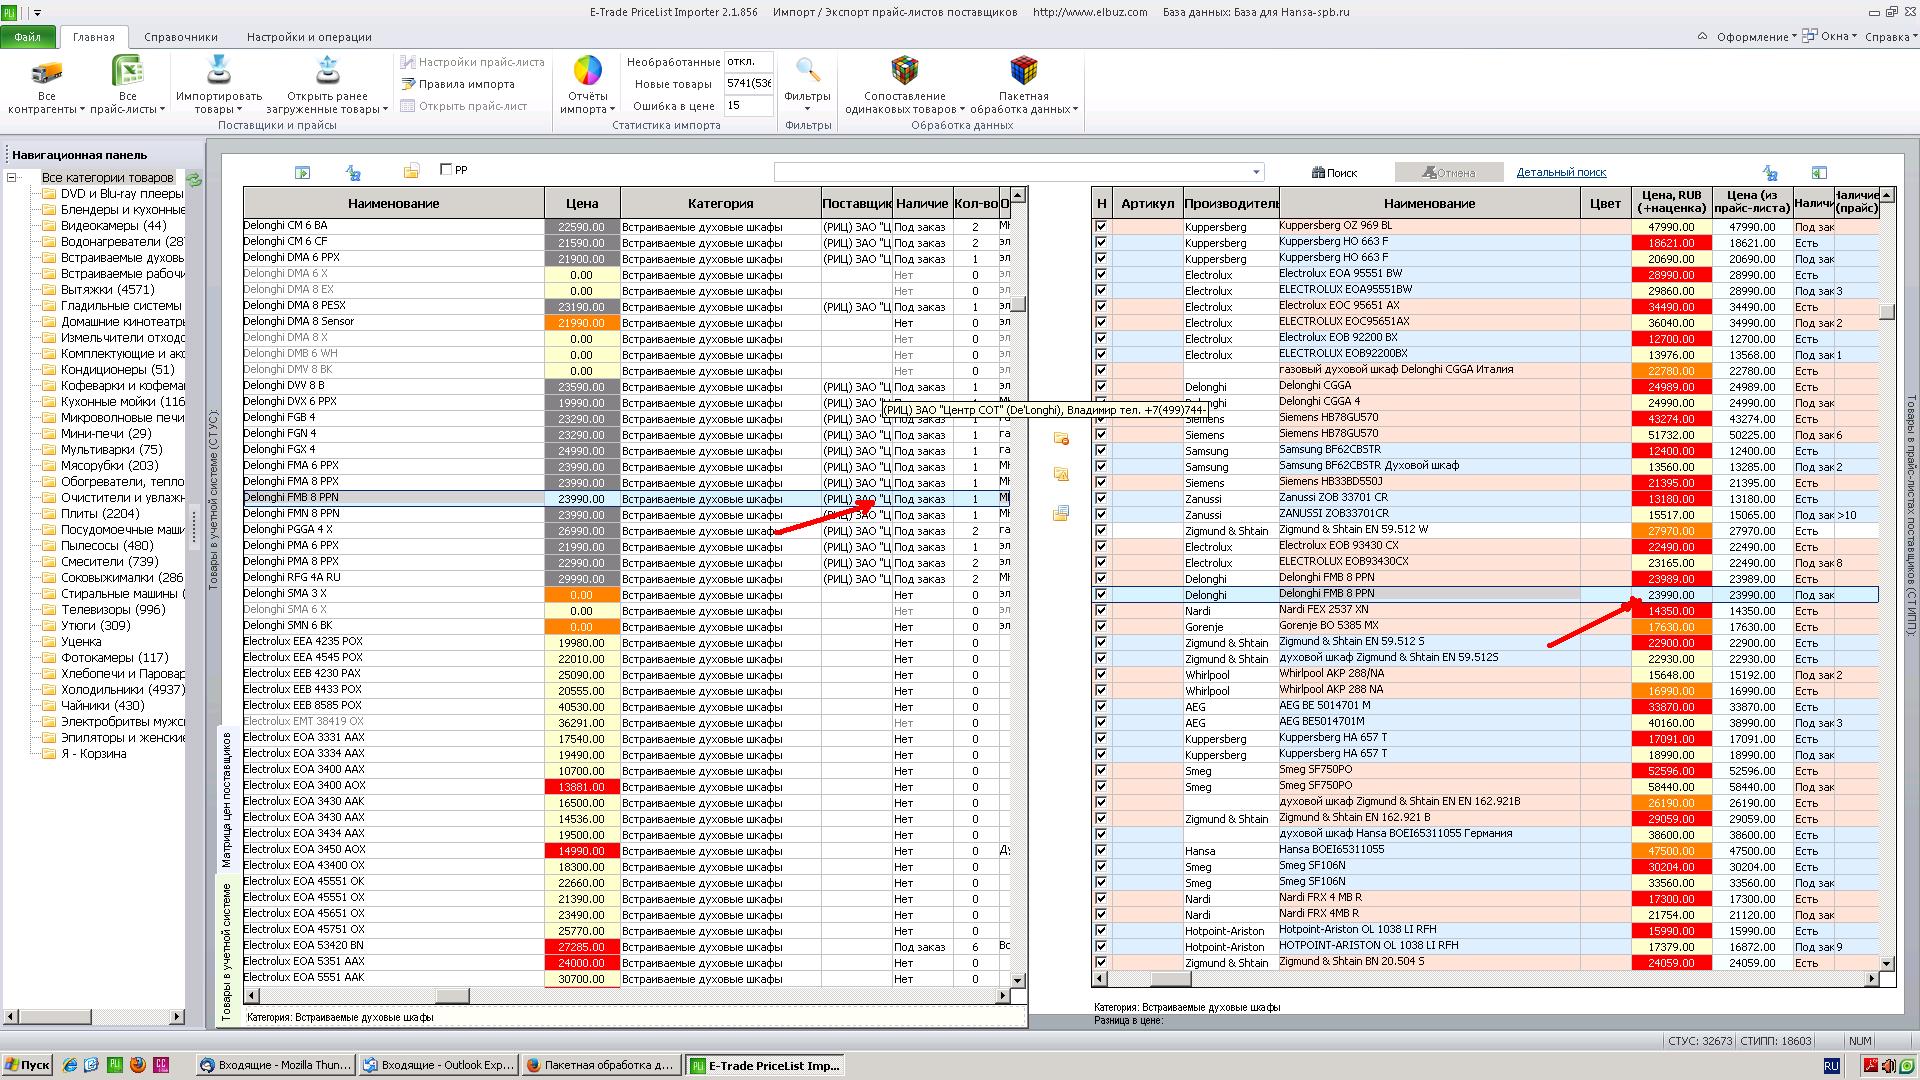Click bottom stacked folders icon between tables
The height and width of the screenshot is (1080, 1920).
(x=1061, y=513)
